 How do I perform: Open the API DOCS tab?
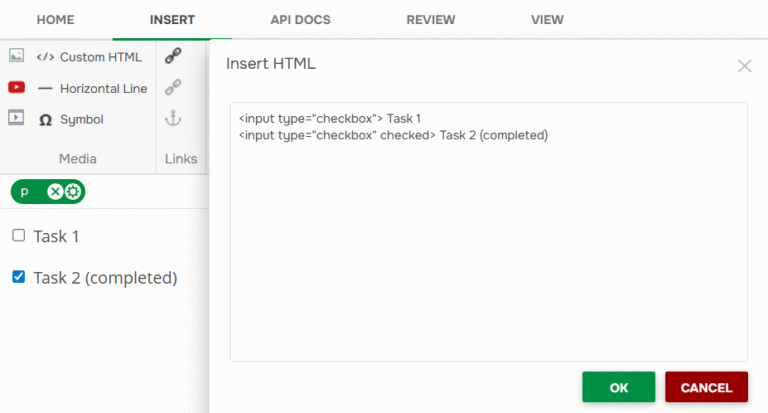[300, 20]
